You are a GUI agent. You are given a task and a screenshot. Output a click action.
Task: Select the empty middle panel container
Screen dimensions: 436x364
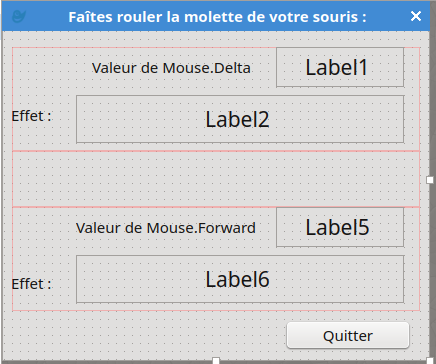(216, 179)
